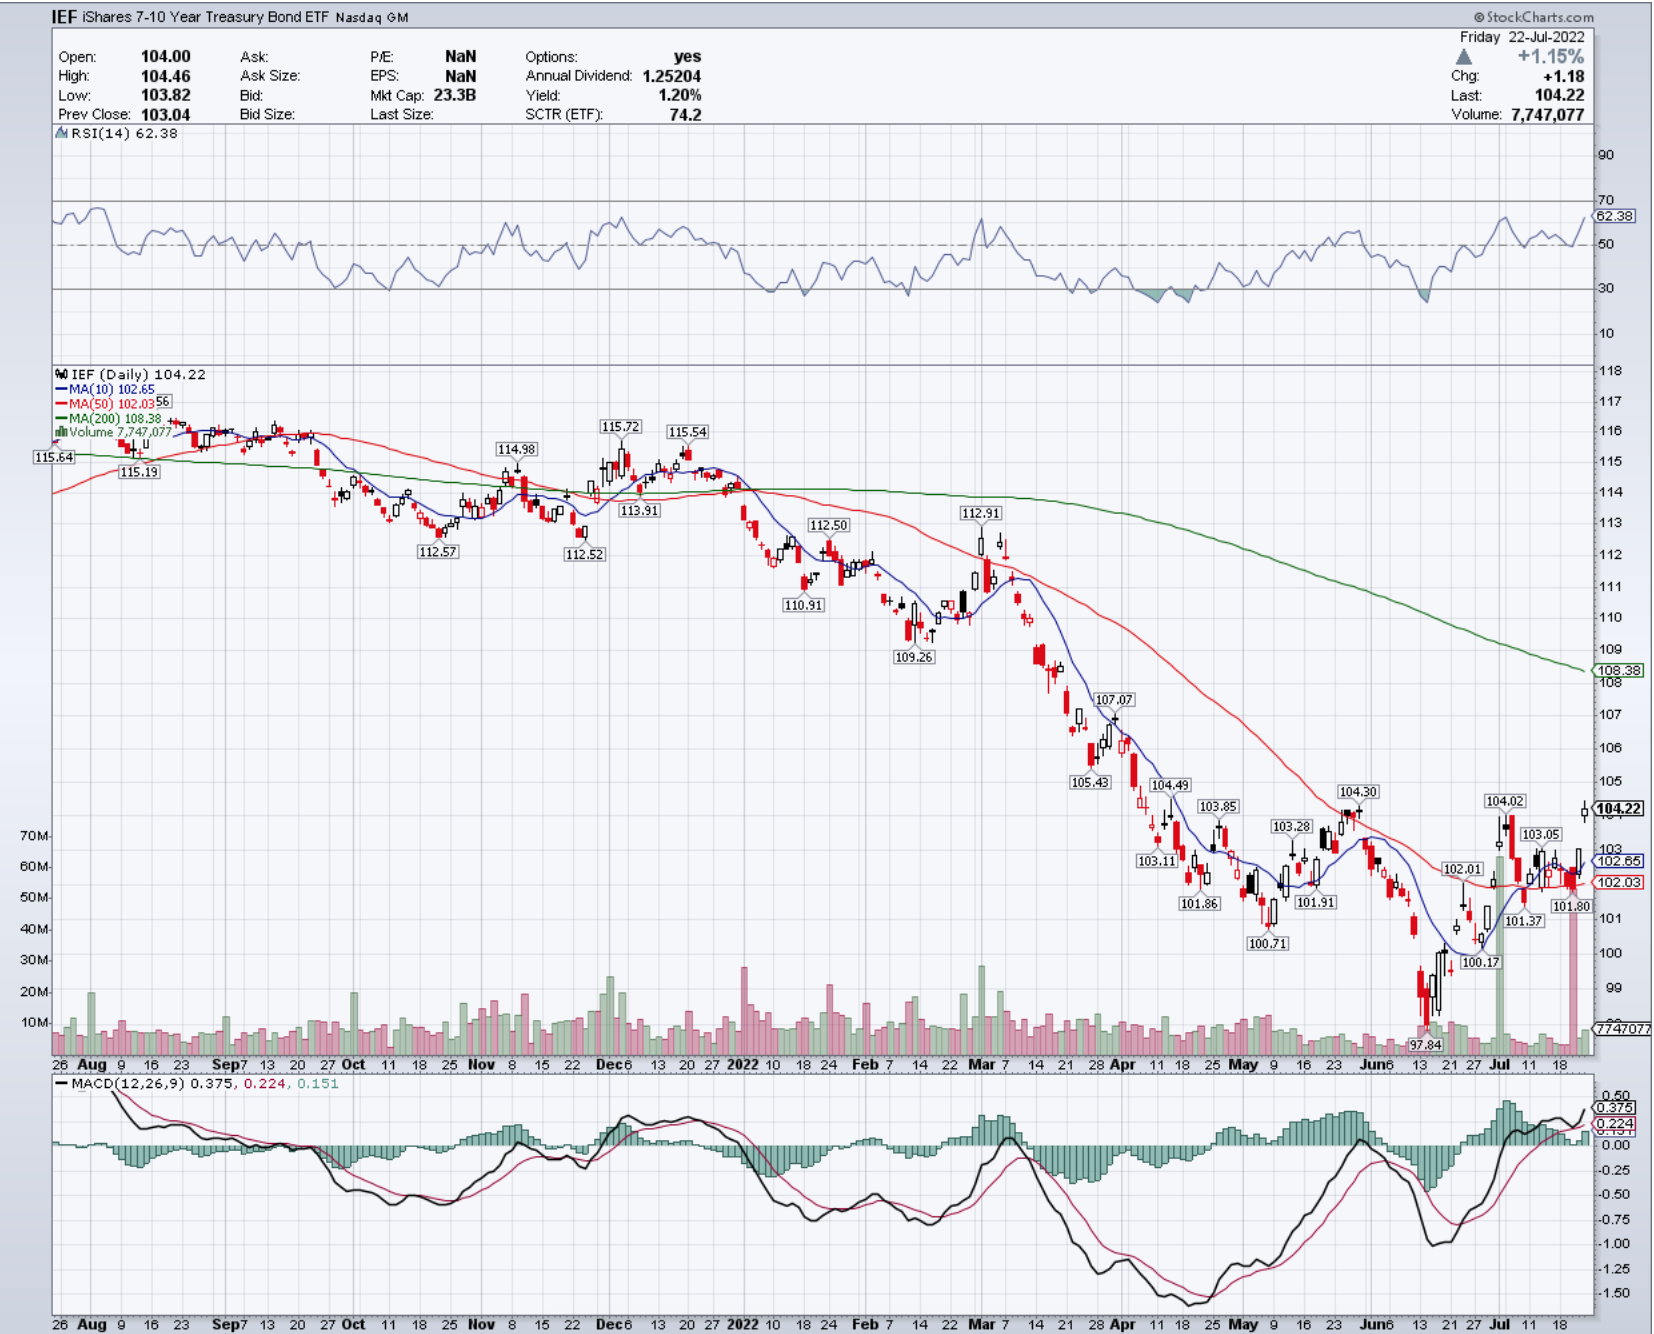Viewport: 1654px width, 1334px height.
Task: Click the 115.54 price label
Action: 688,432
